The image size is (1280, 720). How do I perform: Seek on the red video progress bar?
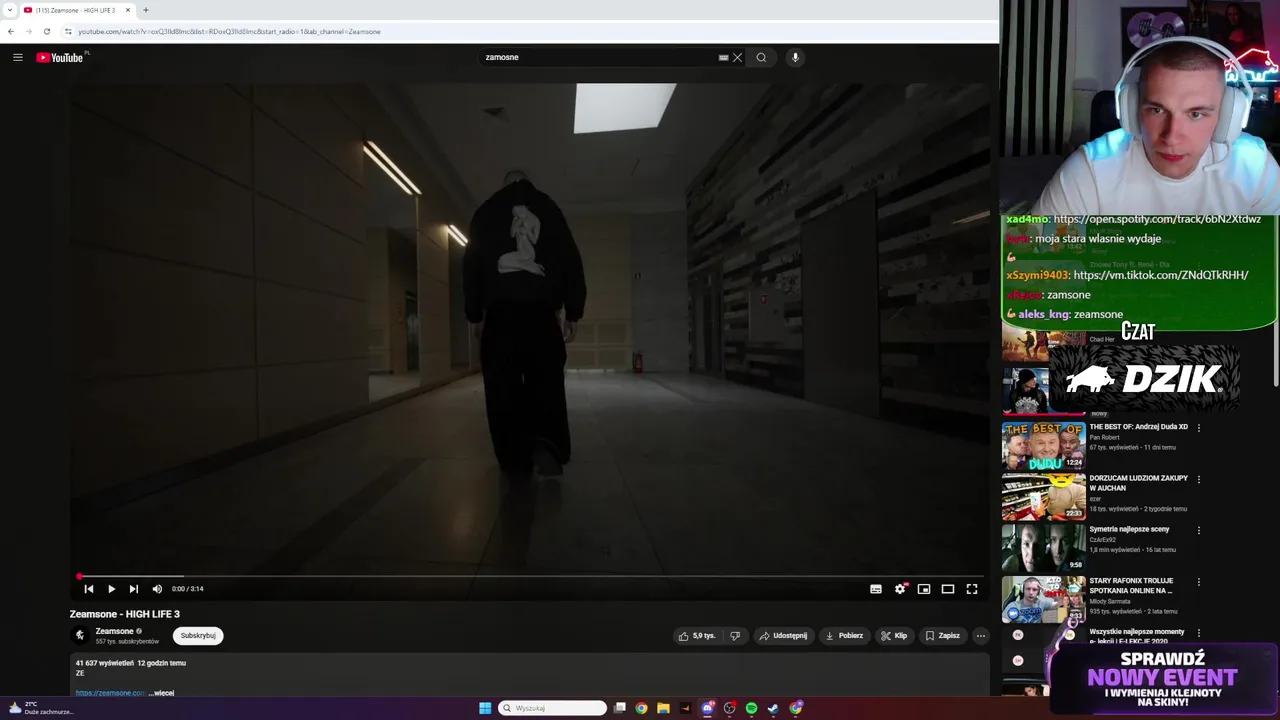click(530, 577)
